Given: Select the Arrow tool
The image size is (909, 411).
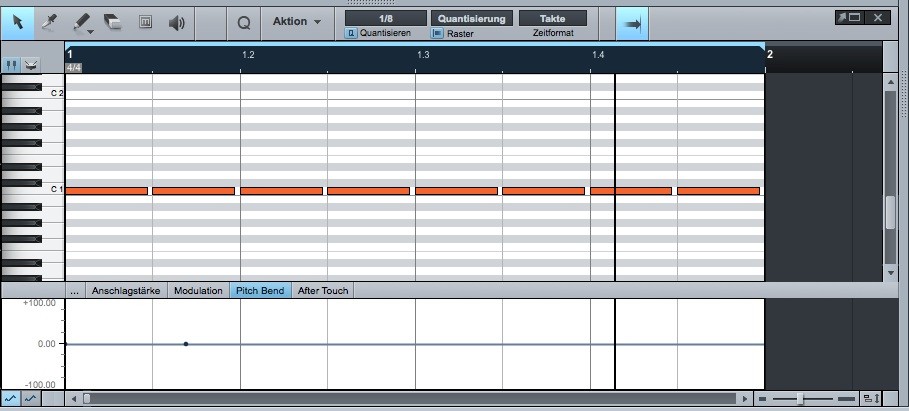Looking at the screenshot, I should pos(17,23).
